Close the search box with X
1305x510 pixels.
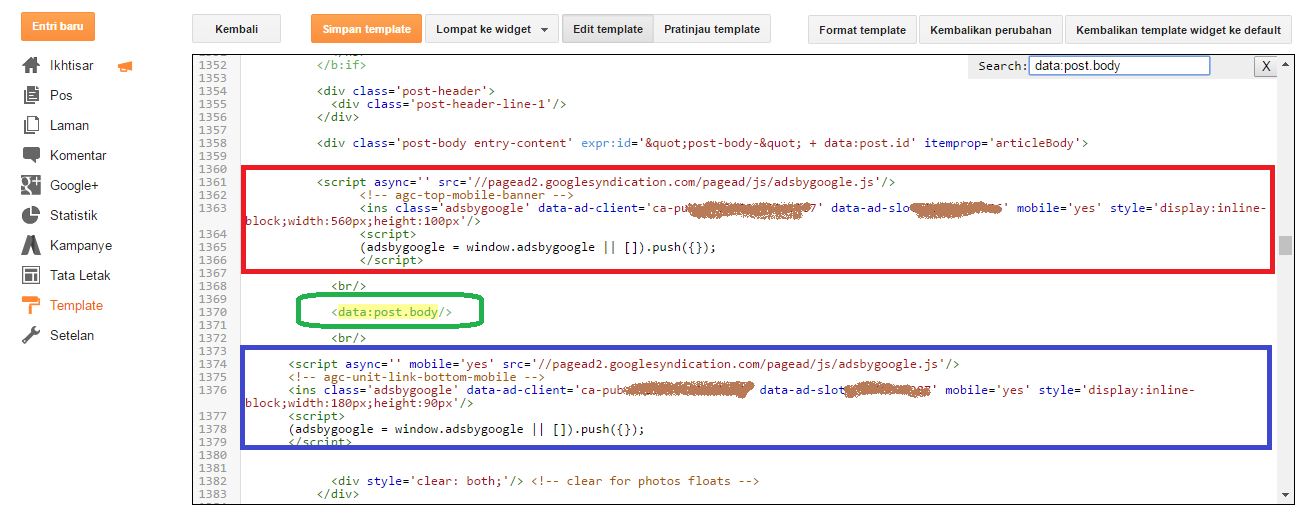(x=1265, y=66)
